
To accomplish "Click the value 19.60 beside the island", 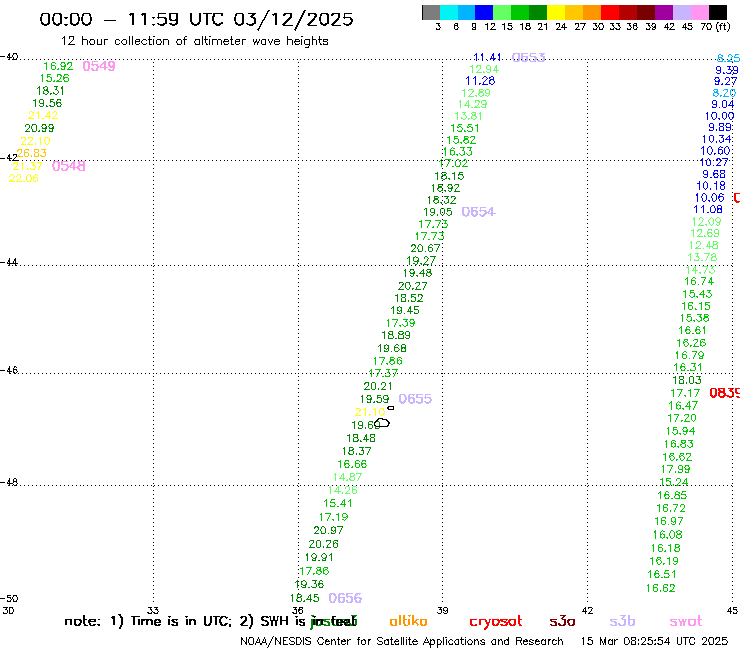I will [x=366, y=425].
